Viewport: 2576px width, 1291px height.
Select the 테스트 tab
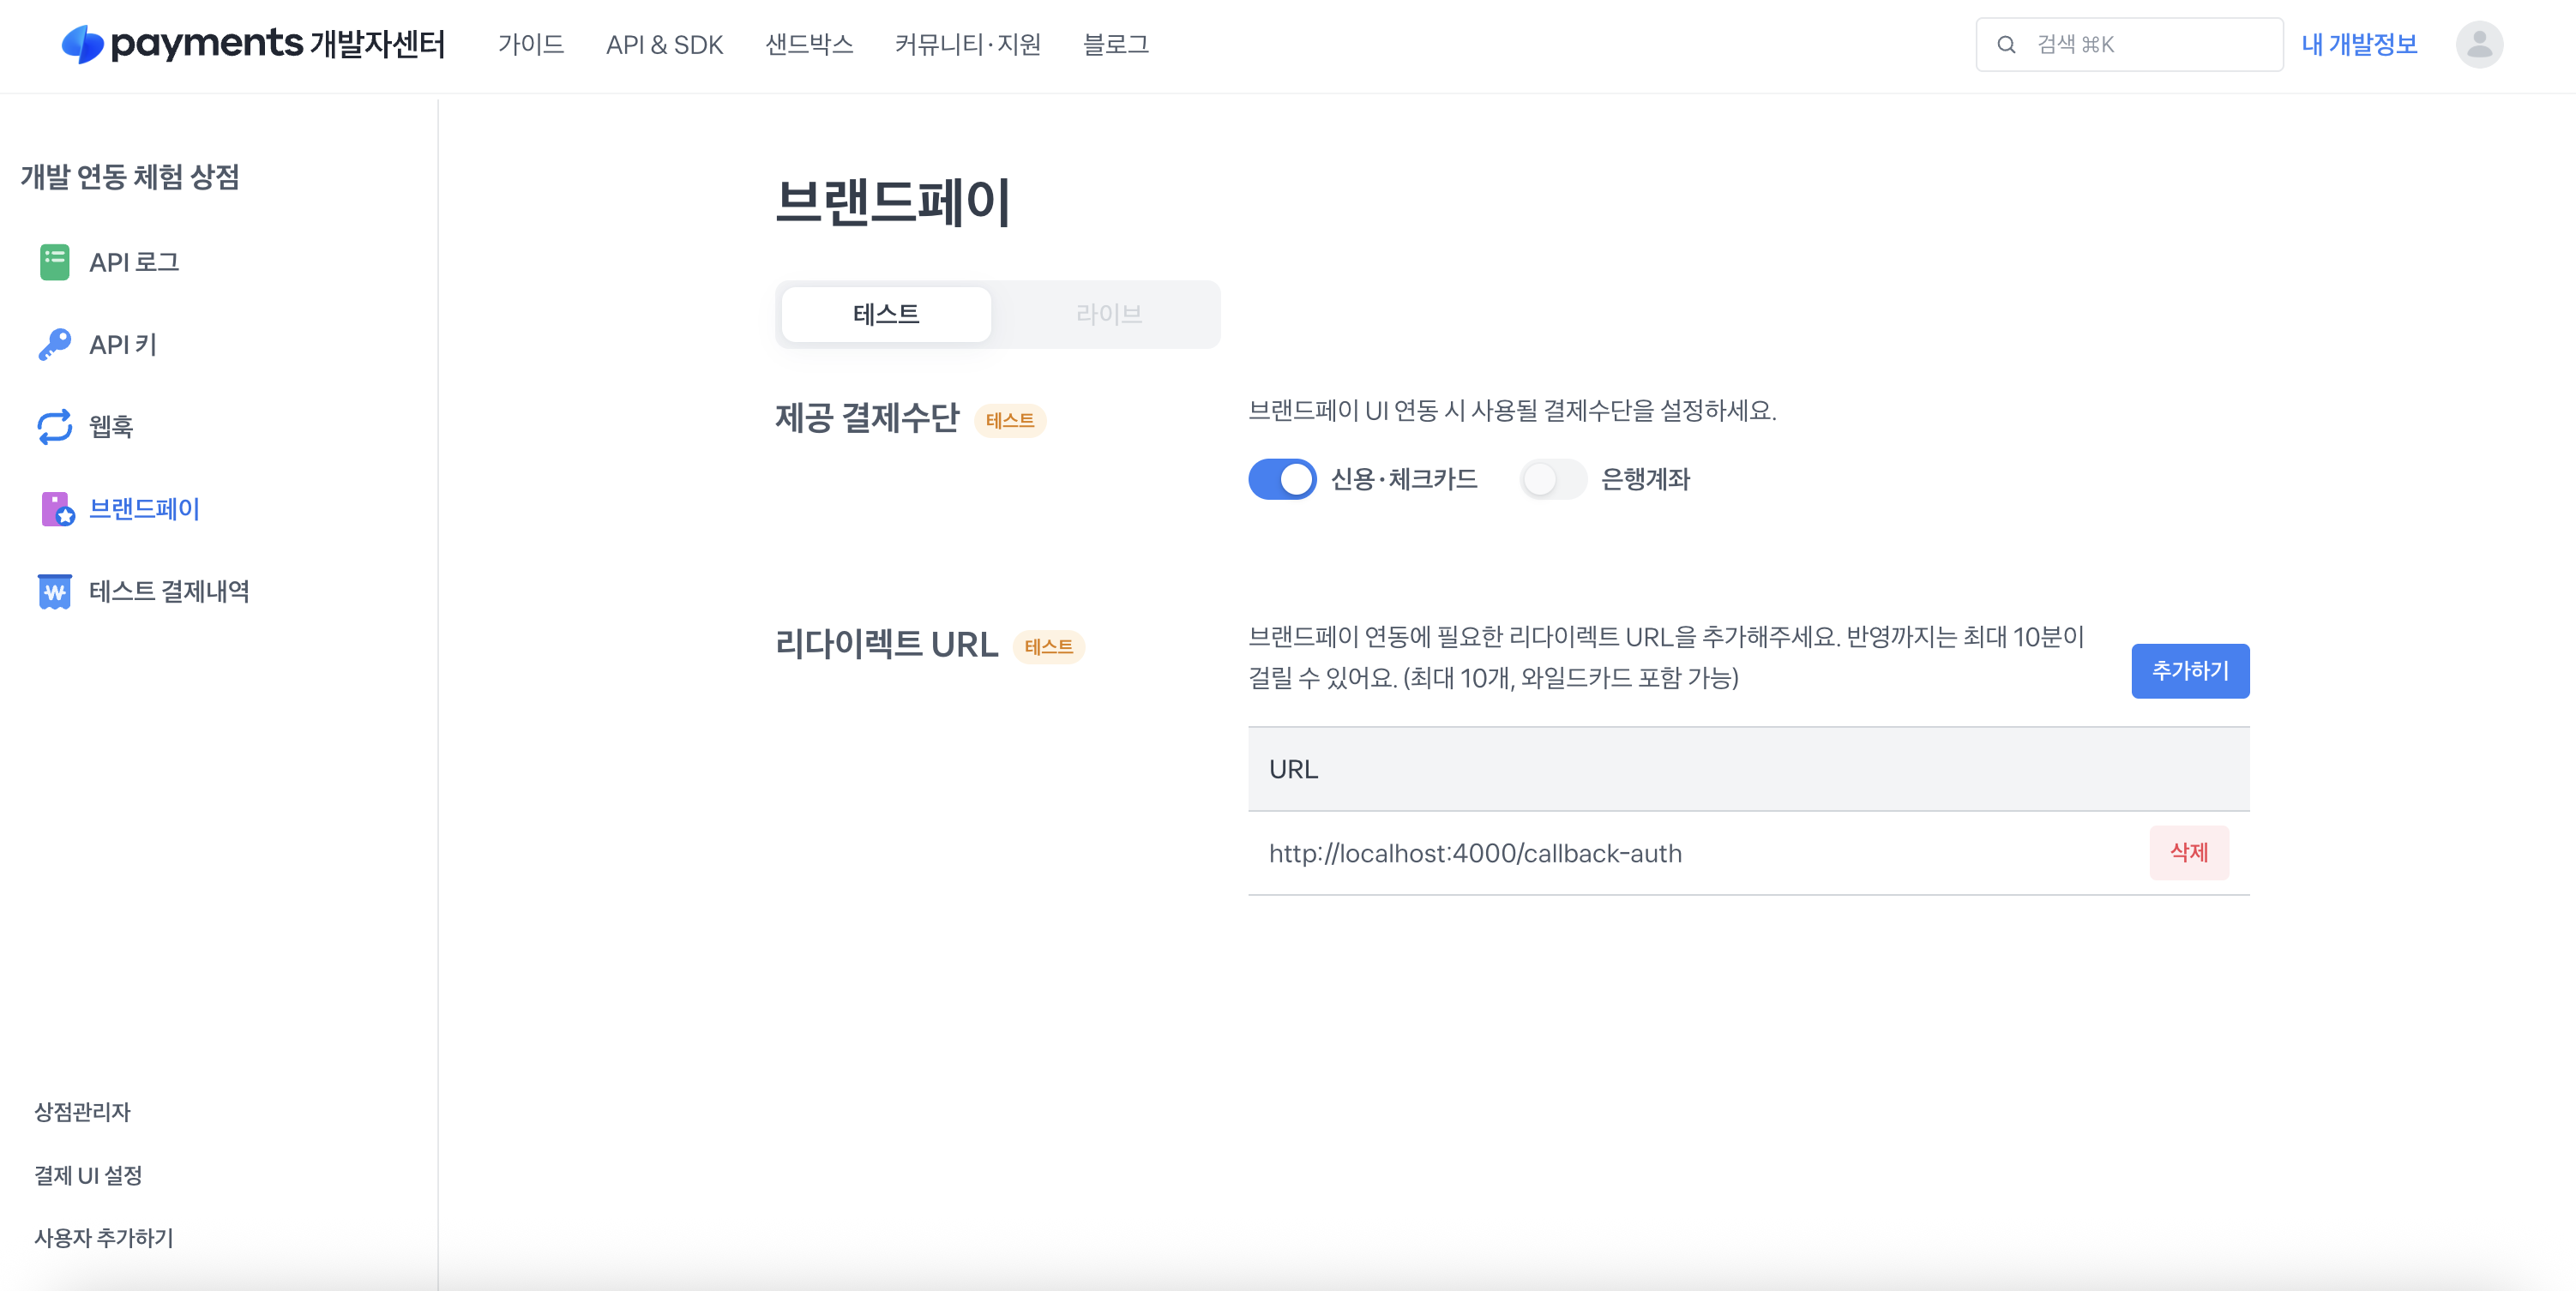point(886,314)
